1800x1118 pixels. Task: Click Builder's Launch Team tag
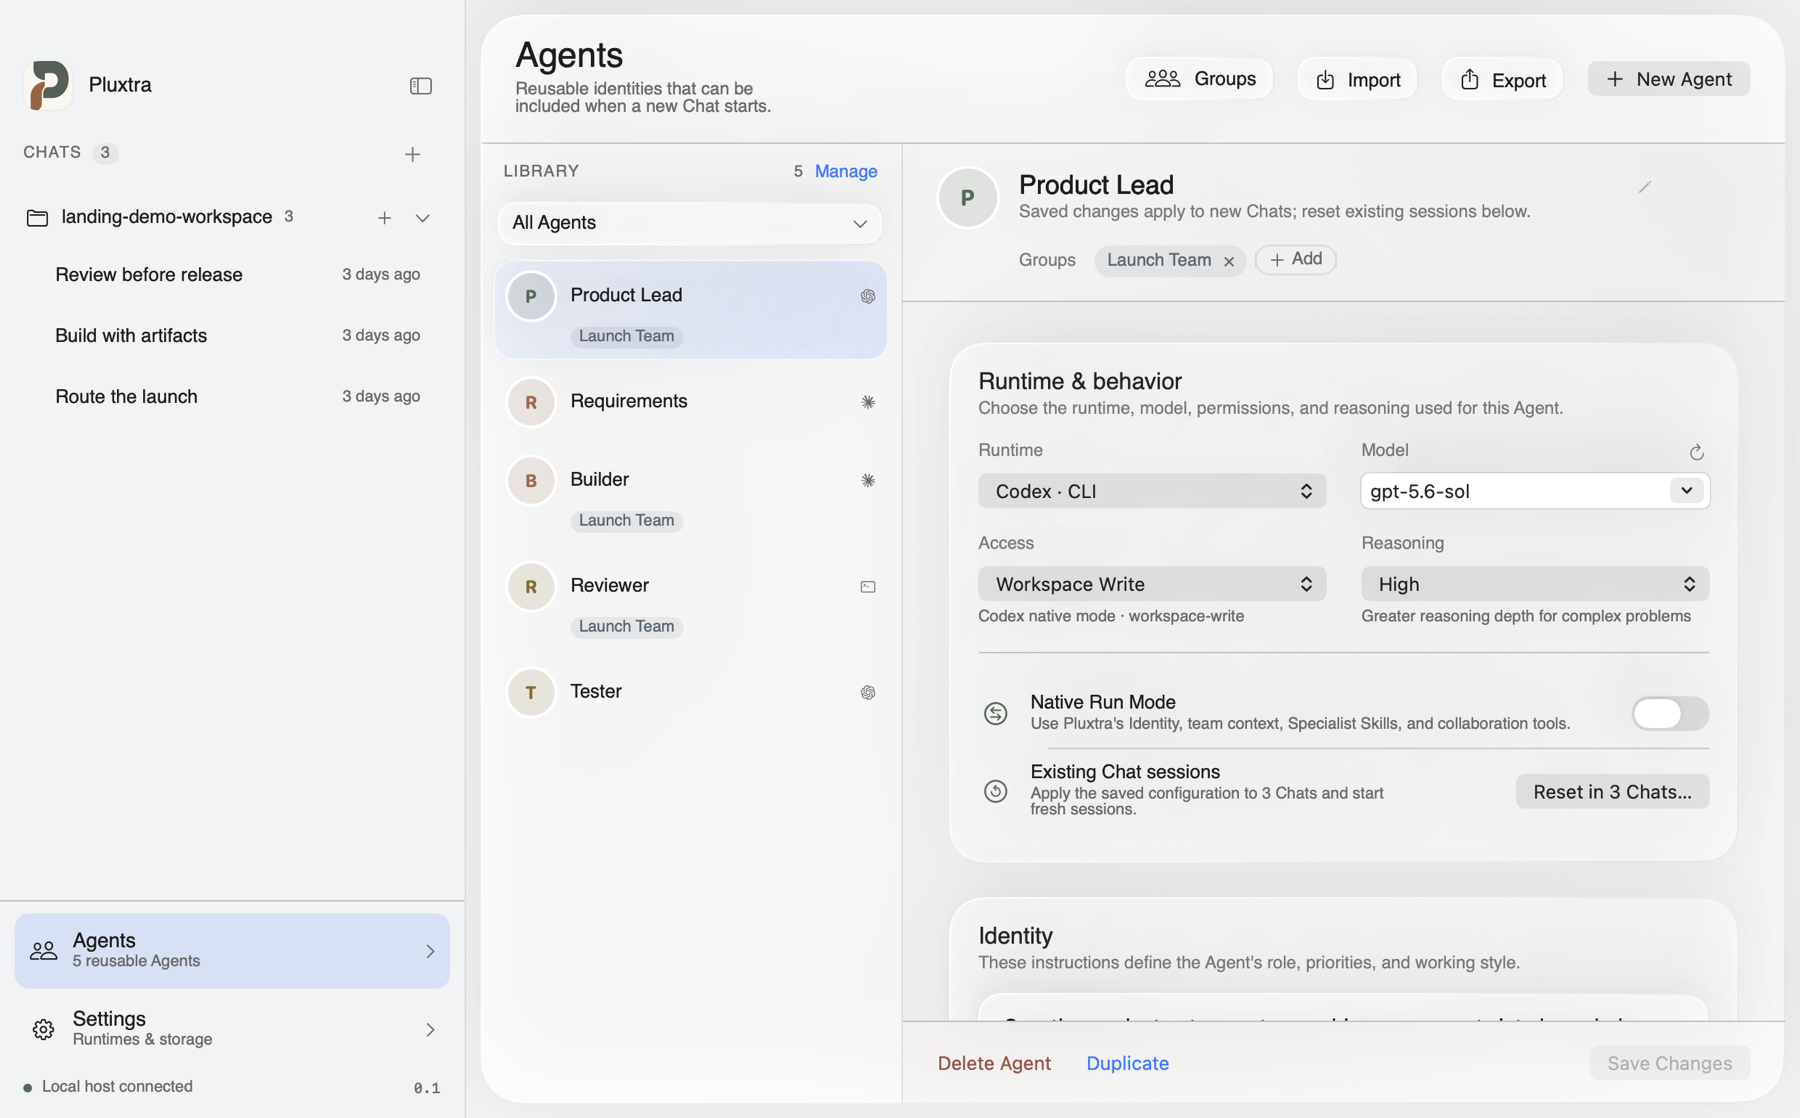click(x=626, y=520)
